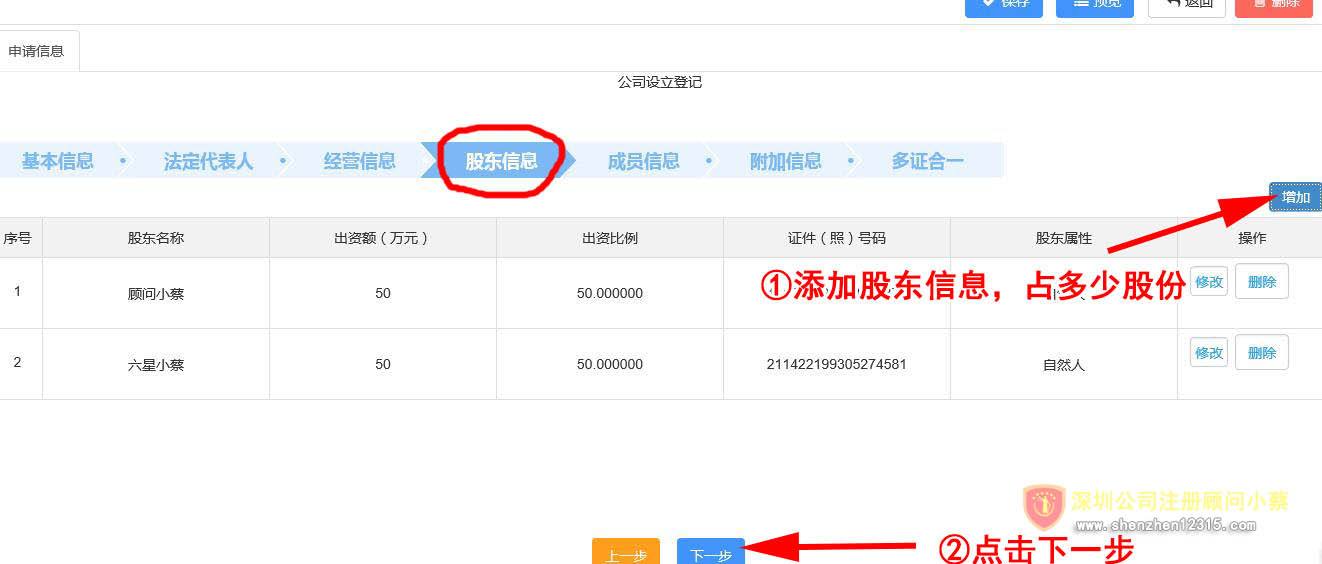Go to the 成员信息 step

[x=643, y=161]
